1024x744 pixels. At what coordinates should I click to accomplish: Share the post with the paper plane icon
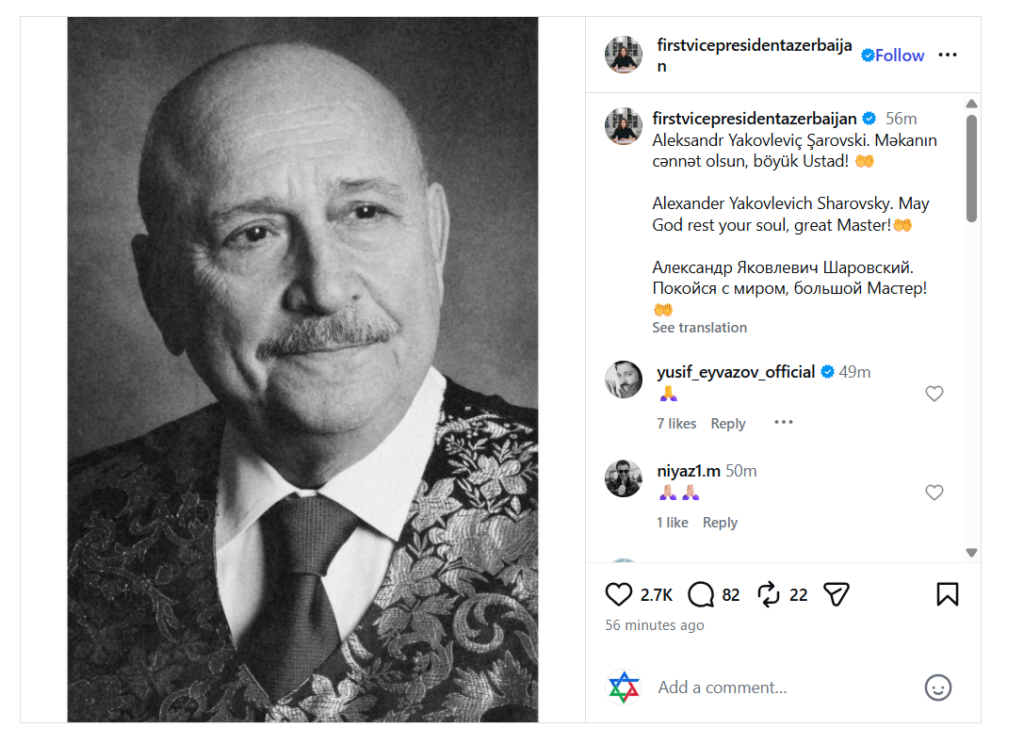[x=837, y=594]
